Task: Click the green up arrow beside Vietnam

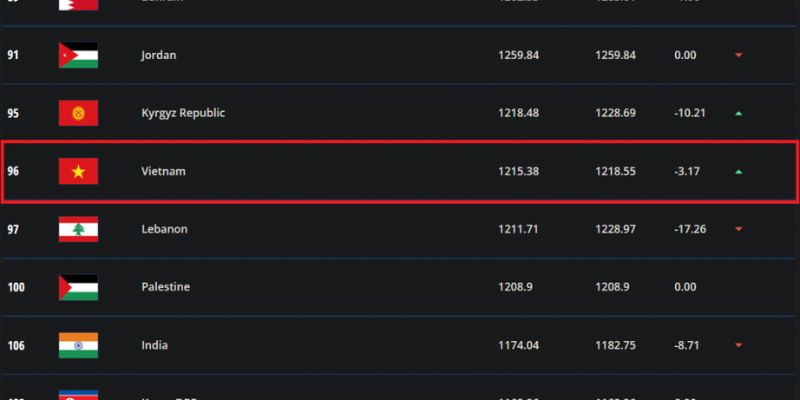Action: click(738, 171)
